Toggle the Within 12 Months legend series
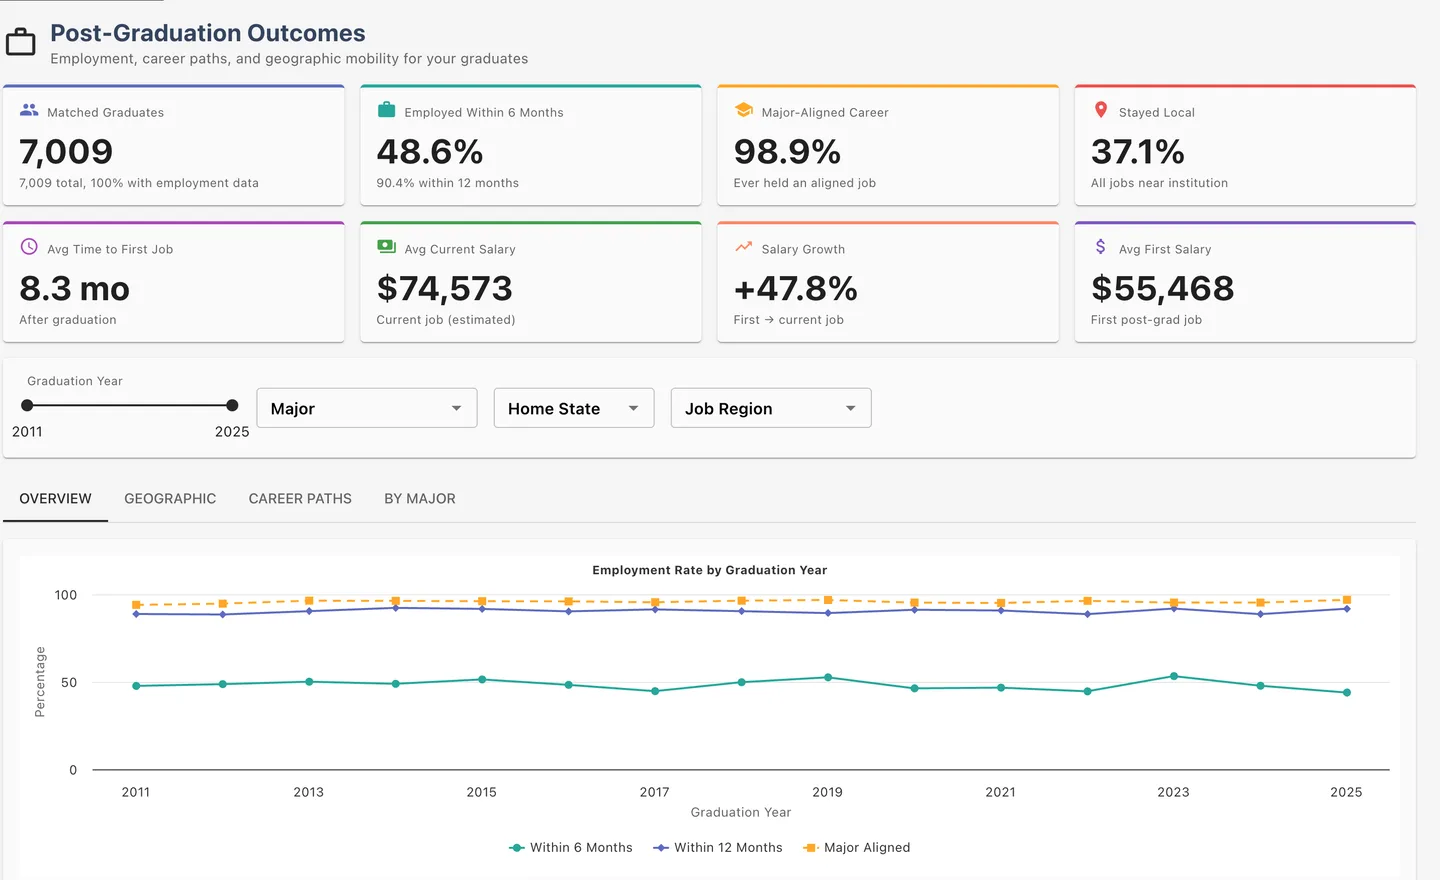The height and width of the screenshot is (880, 1440). tap(718, 847)
